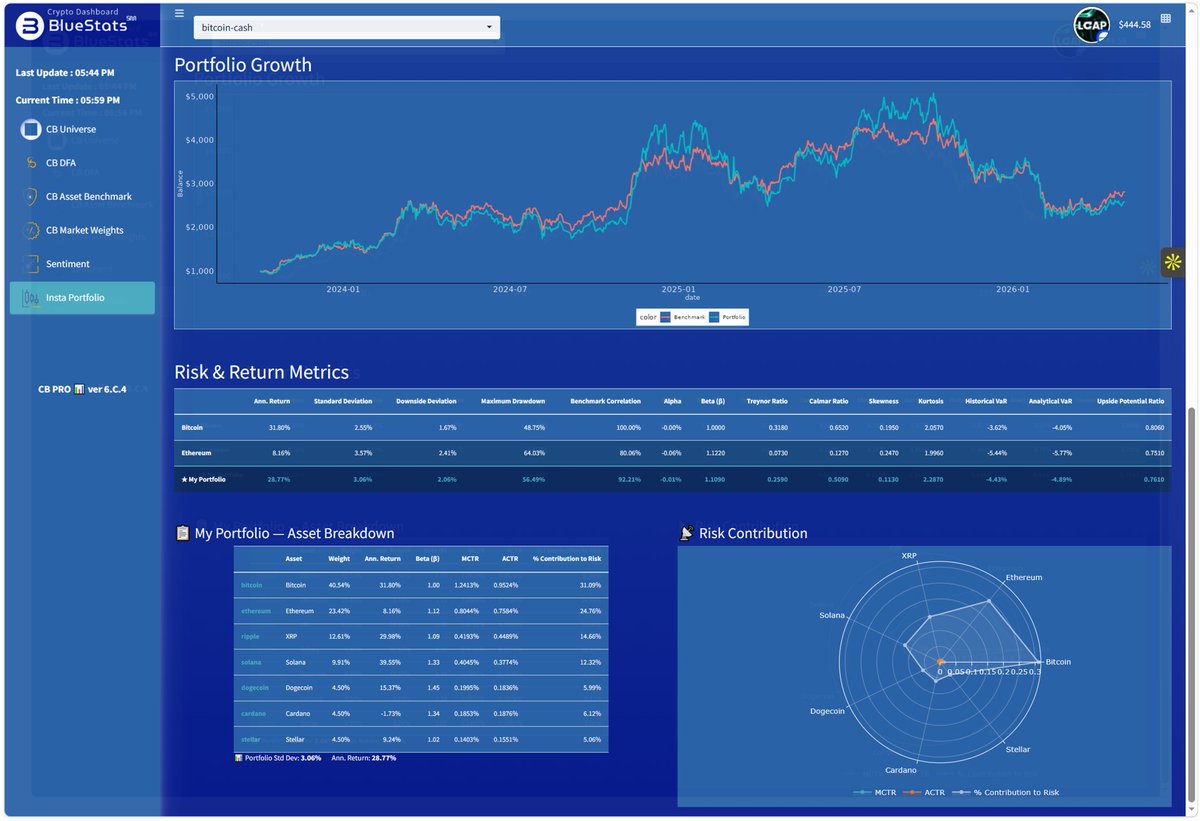Click the Ethereum row in Risk metrics

(673, 453)
